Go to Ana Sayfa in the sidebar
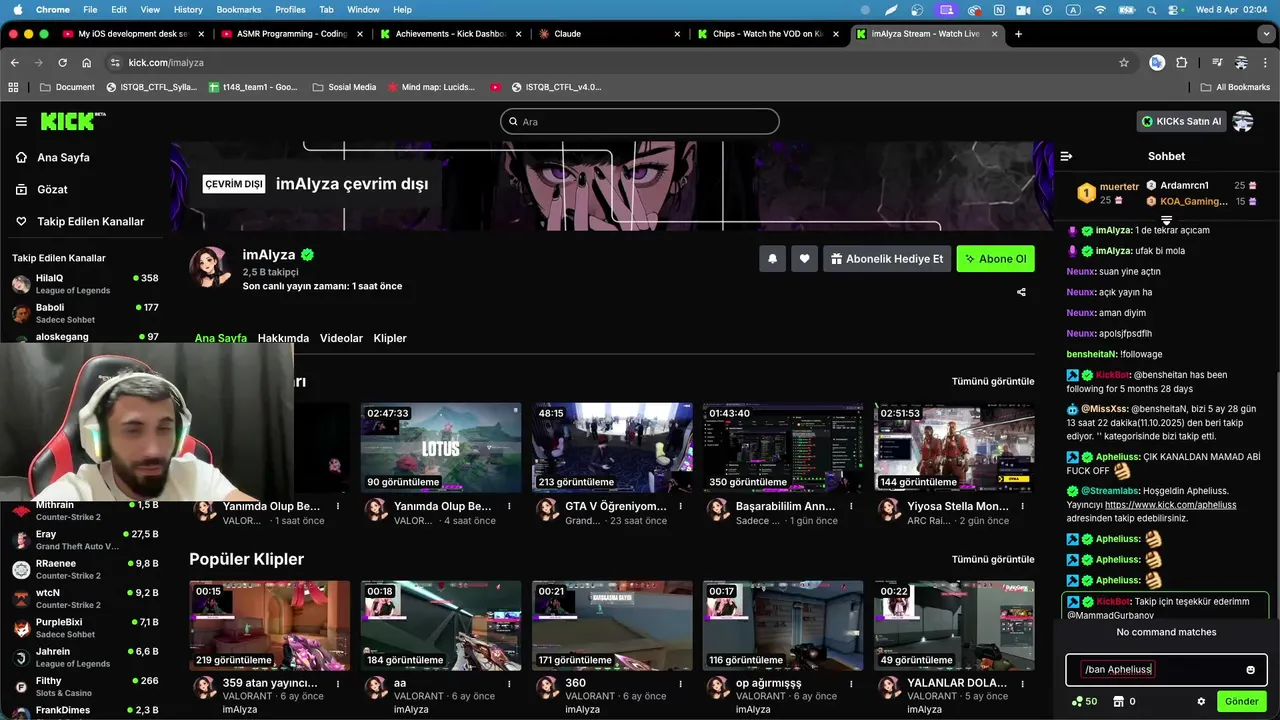Screen dimensions: 1280x720 pos(63,158)
